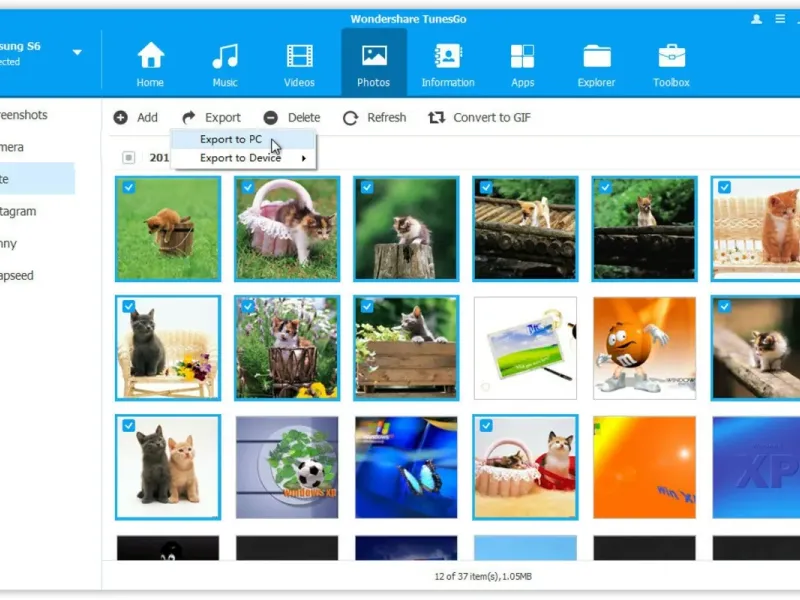
Task: Uncheck the kitten on wooden ledge photo
Action: click(x=724, y=306)
